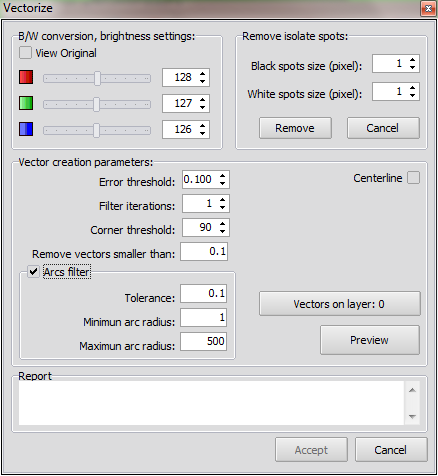Image resolution: width=438 pixels, height=476 pixels.
Task: Increase Black spots size stepper
Action: point(413,60)
